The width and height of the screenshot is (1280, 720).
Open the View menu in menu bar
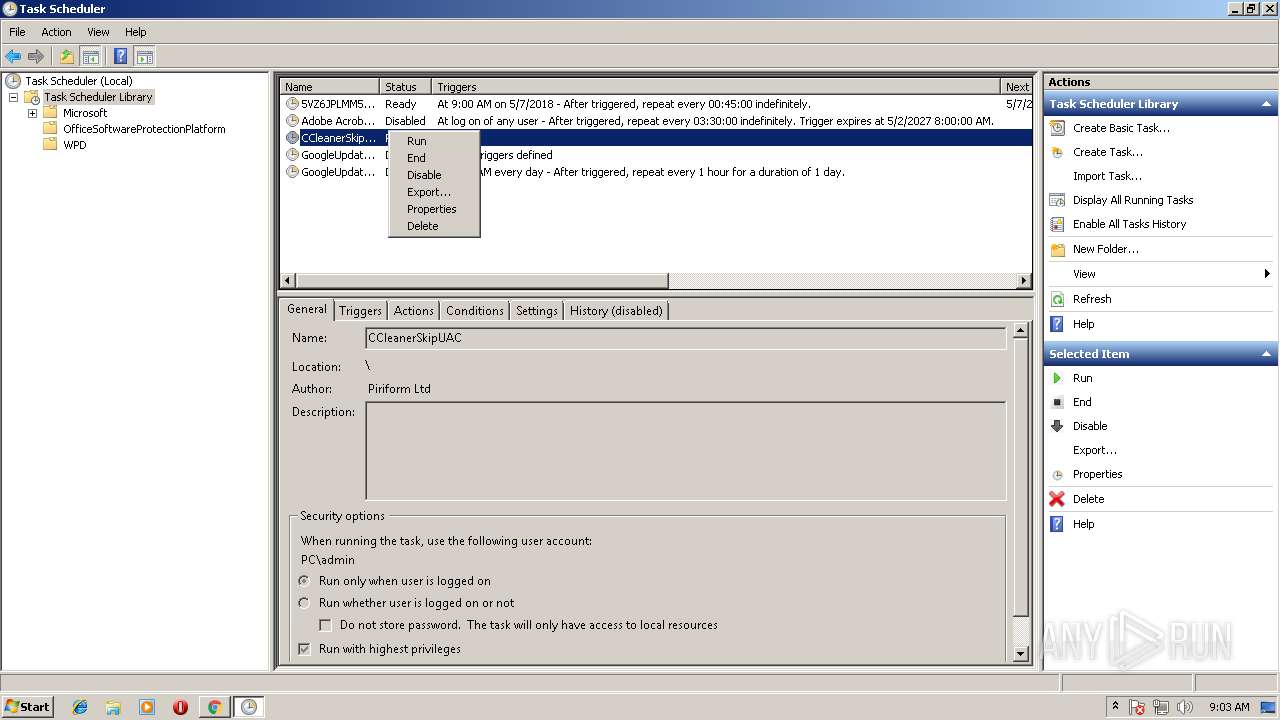98,32
